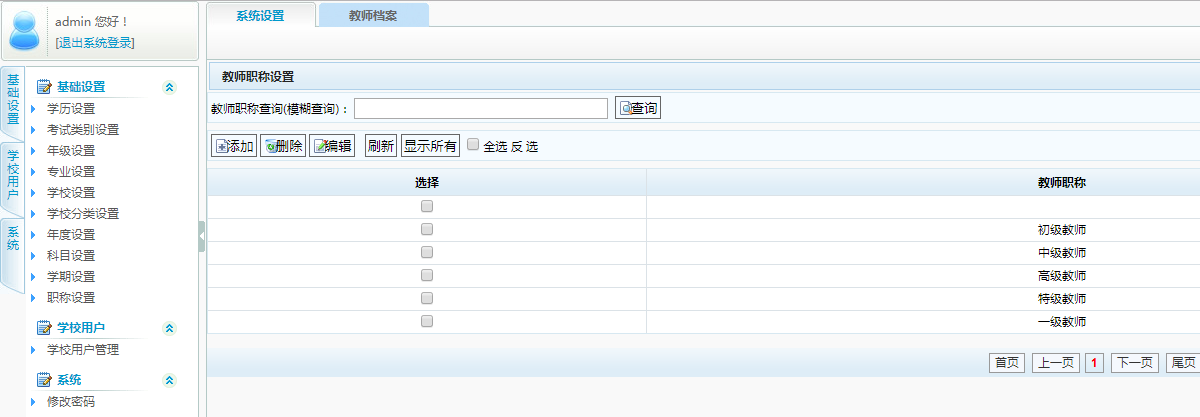Select the checkbox for 初级教师
This screenshot has width=1200, height=417.
pyautogui.click(x=427, y=229)
